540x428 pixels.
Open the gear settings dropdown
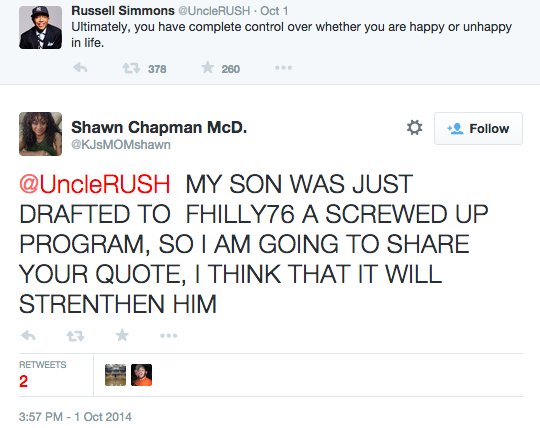click(414, 128)
